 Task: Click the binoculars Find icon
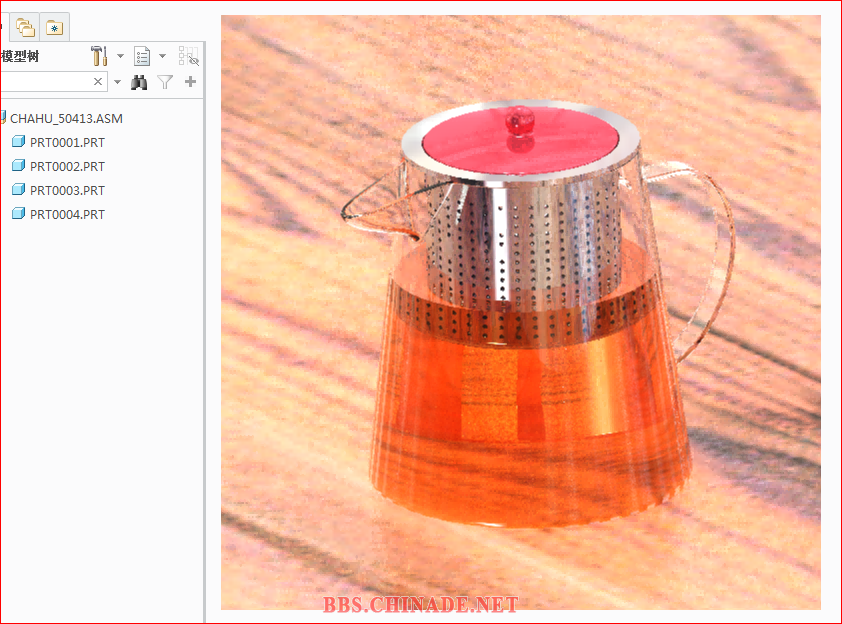click(139, 82)
